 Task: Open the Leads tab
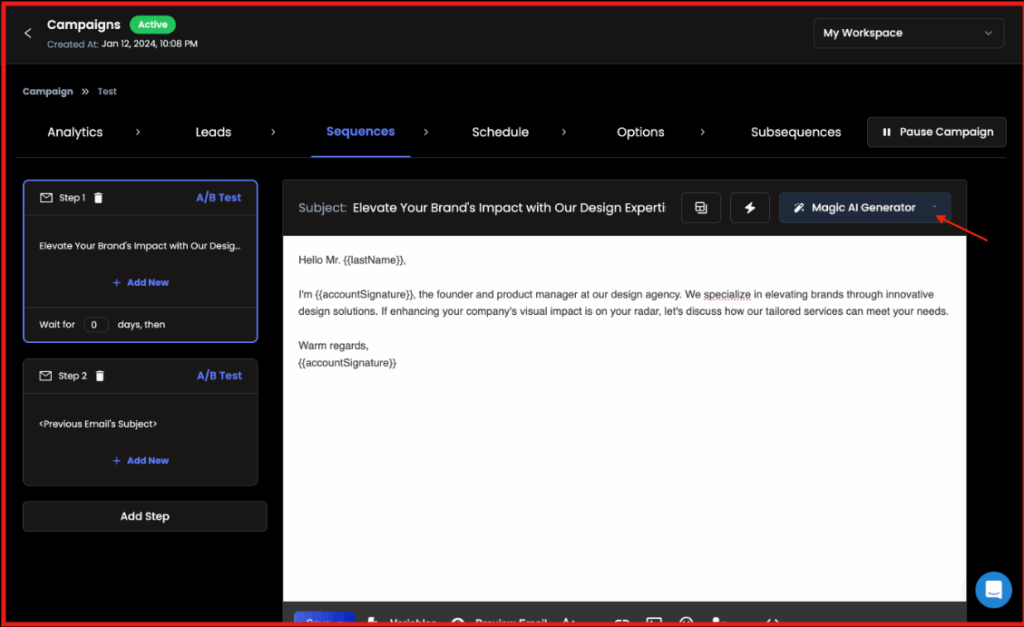tap(213, 132)
